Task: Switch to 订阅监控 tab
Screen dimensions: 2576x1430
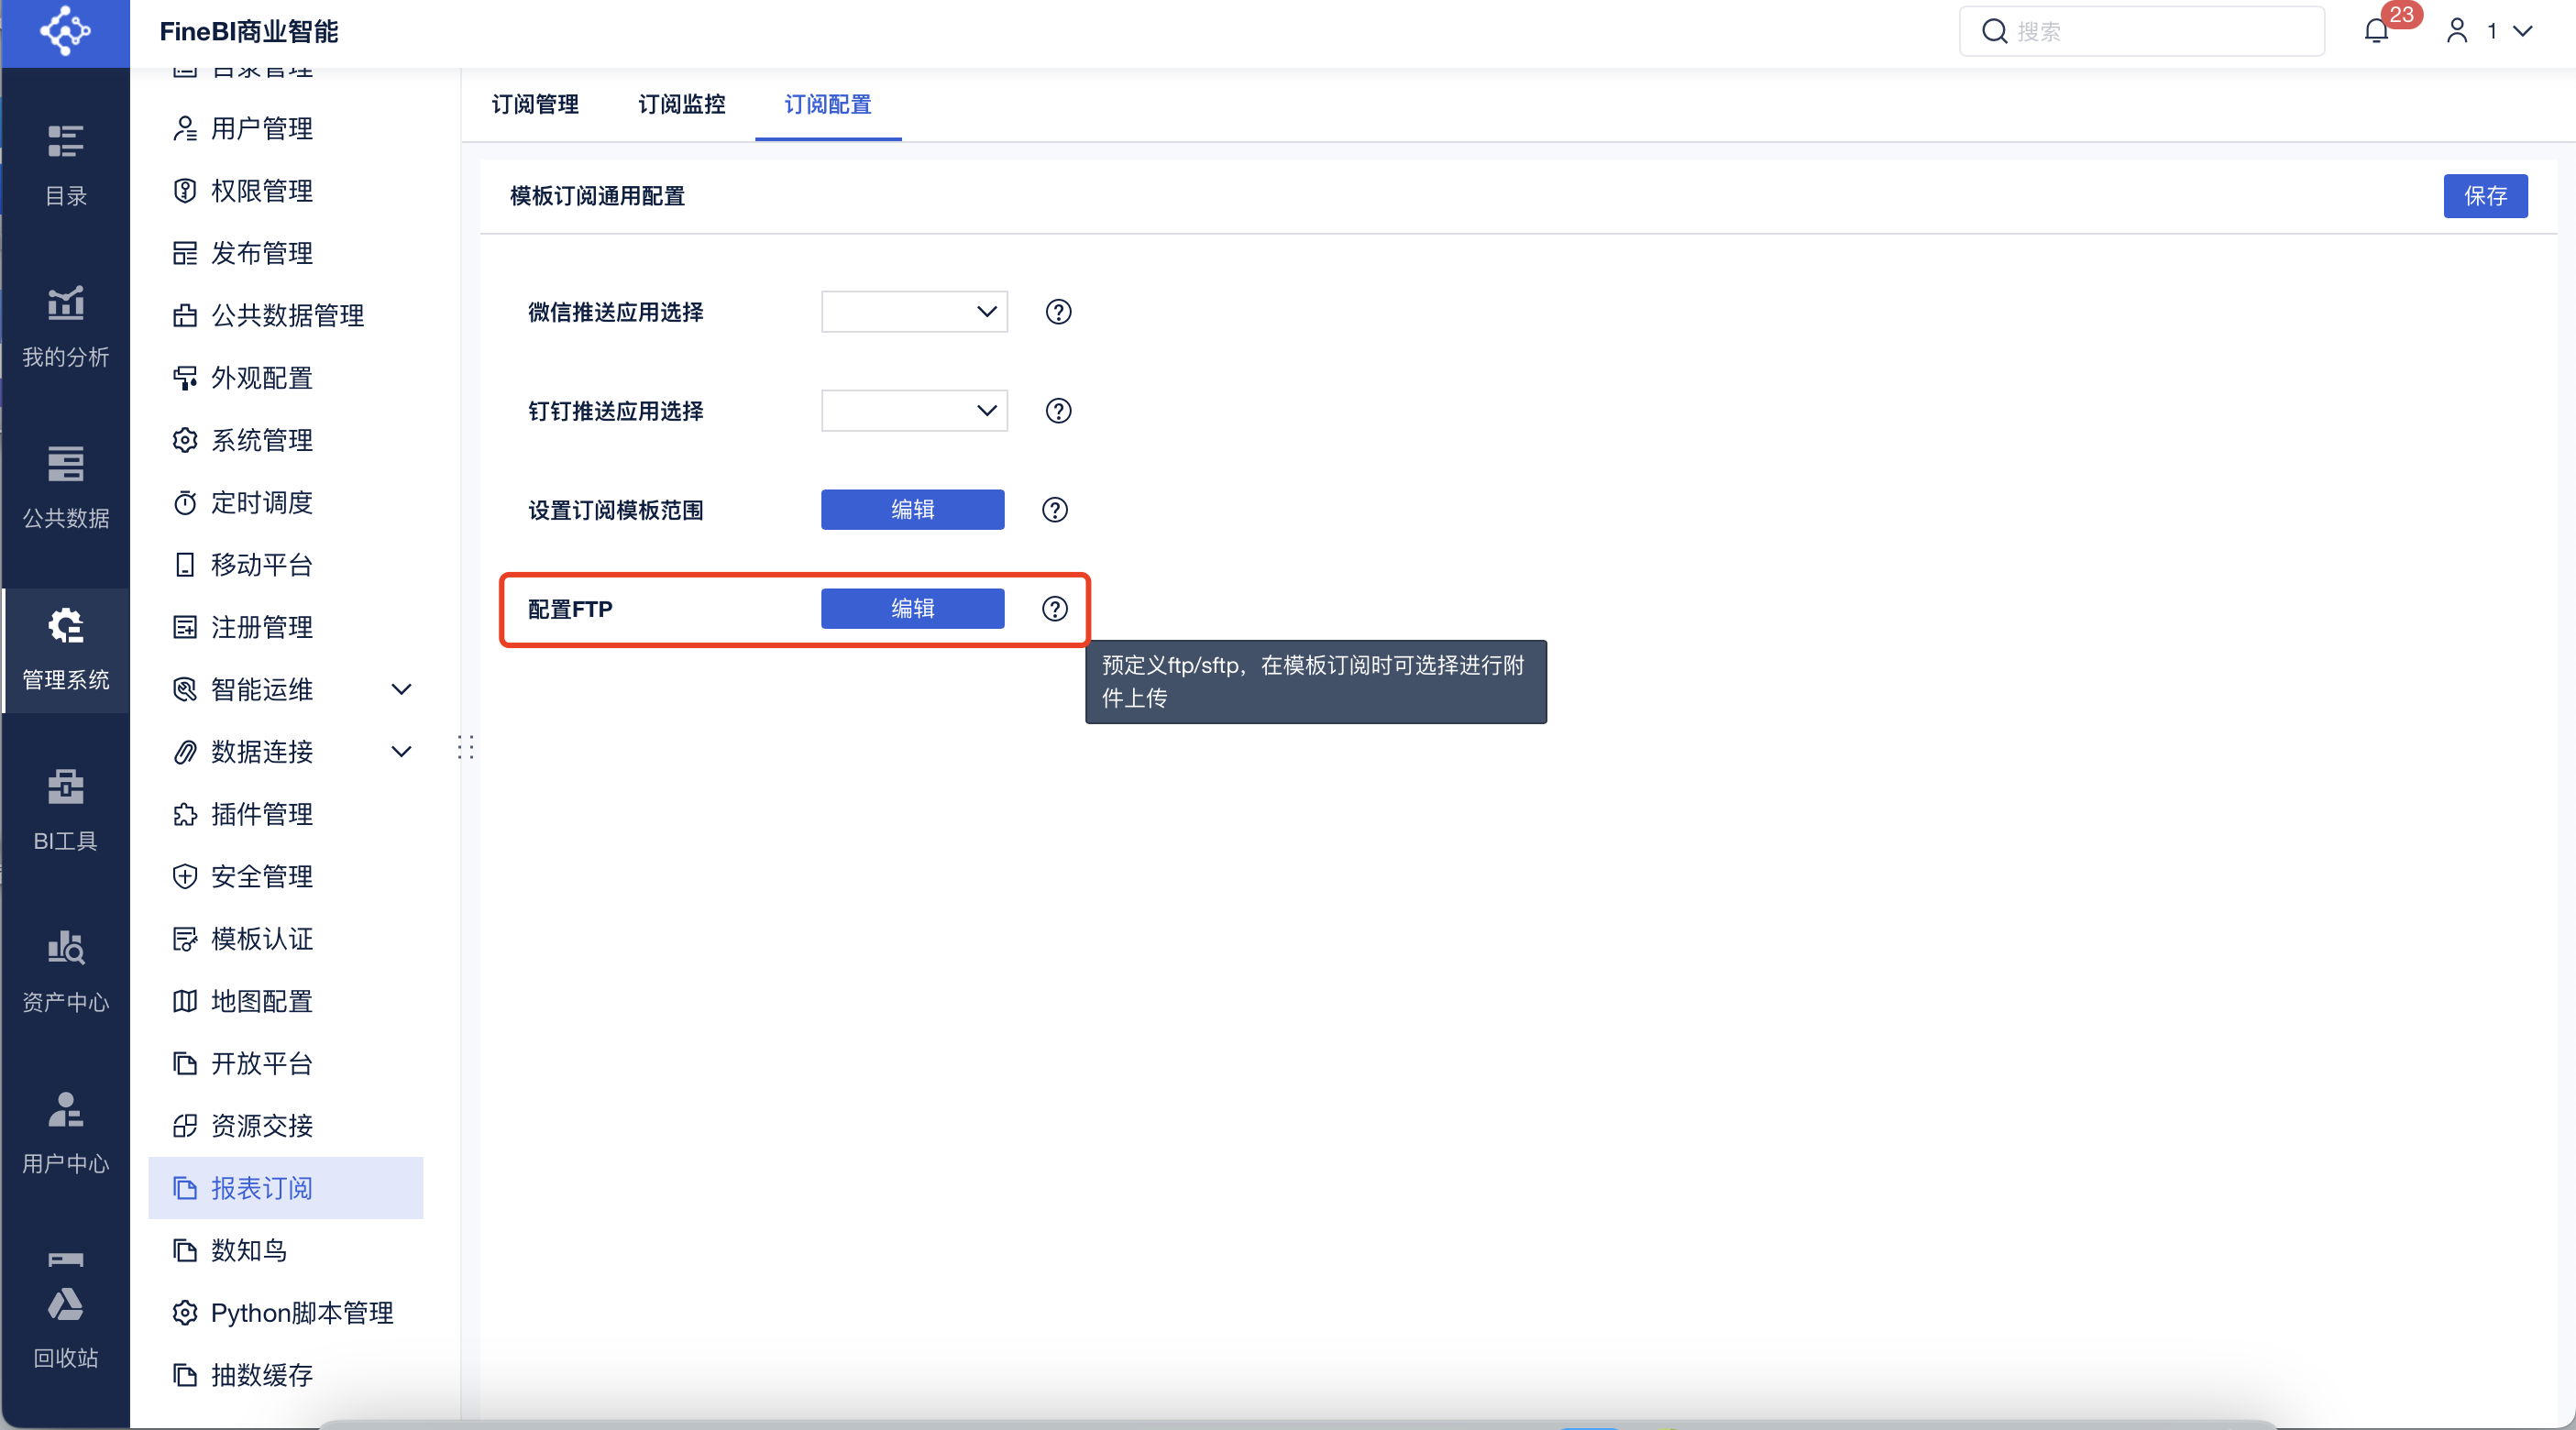Action: (681, 104)
